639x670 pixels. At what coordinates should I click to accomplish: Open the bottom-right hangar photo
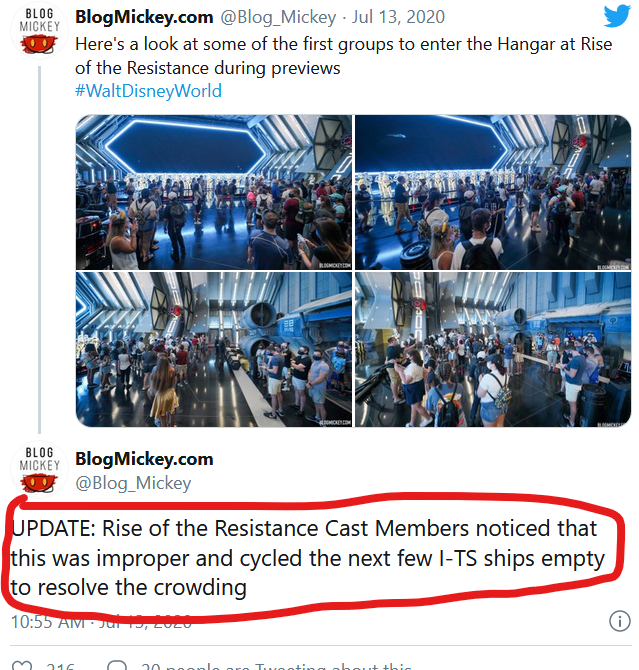(493, 349)
